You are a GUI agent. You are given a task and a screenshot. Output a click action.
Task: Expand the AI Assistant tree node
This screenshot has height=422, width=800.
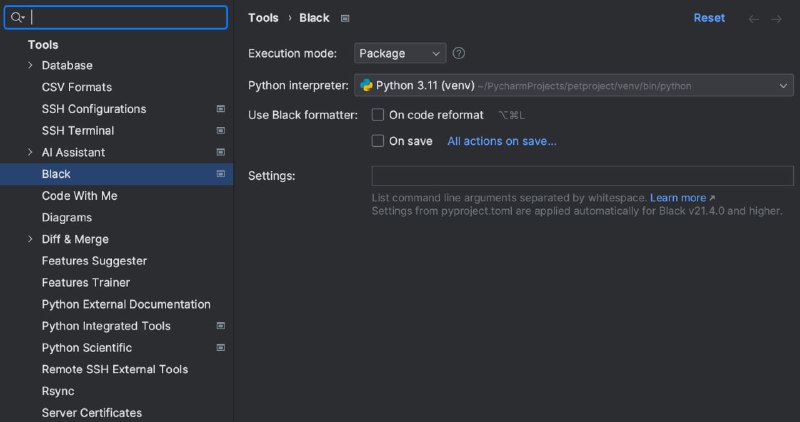point(30,152)
